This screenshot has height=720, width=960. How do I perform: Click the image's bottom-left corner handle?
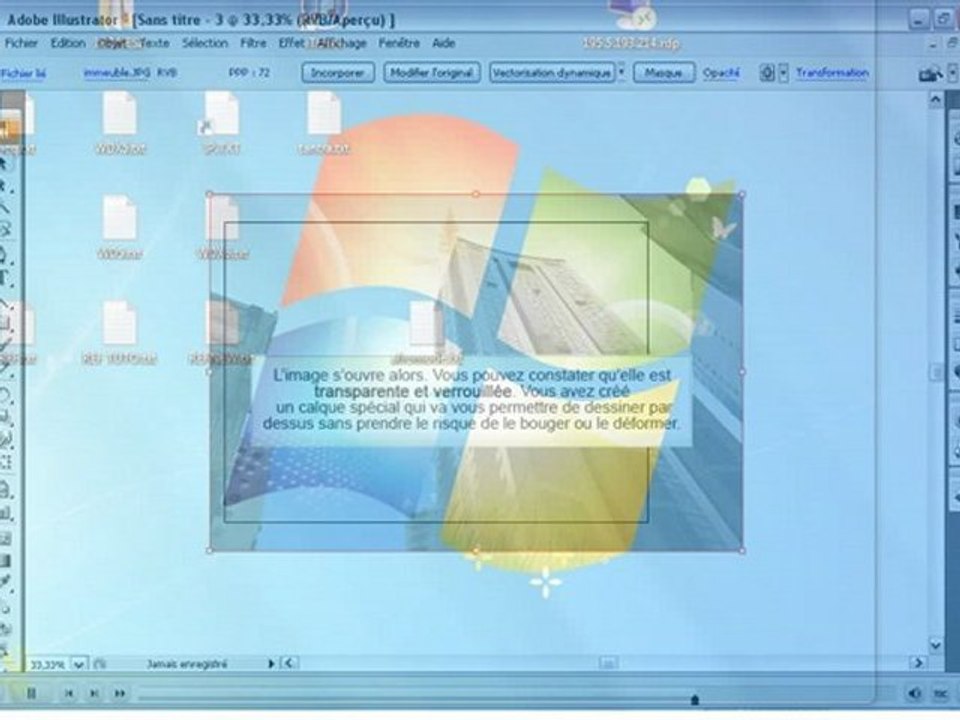click(210, 550)
